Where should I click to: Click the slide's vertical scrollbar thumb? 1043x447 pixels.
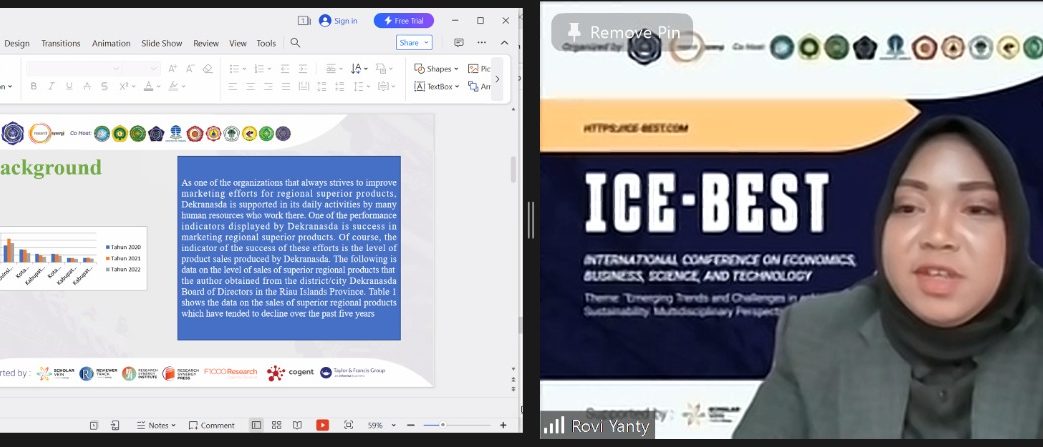point(514,169)
